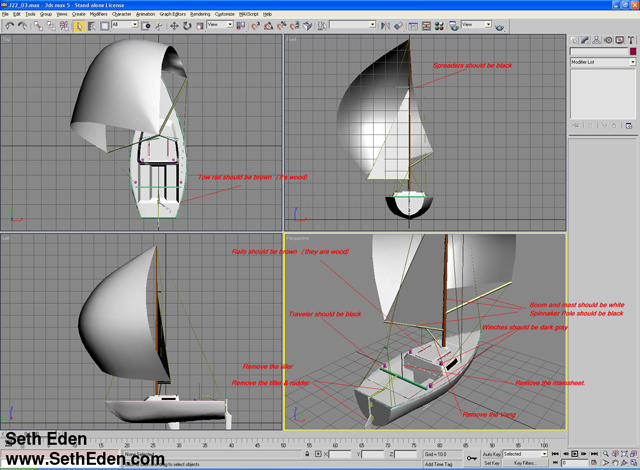
Task: Click the Zoom magnifier viewport tool
Action: (604, 453)
